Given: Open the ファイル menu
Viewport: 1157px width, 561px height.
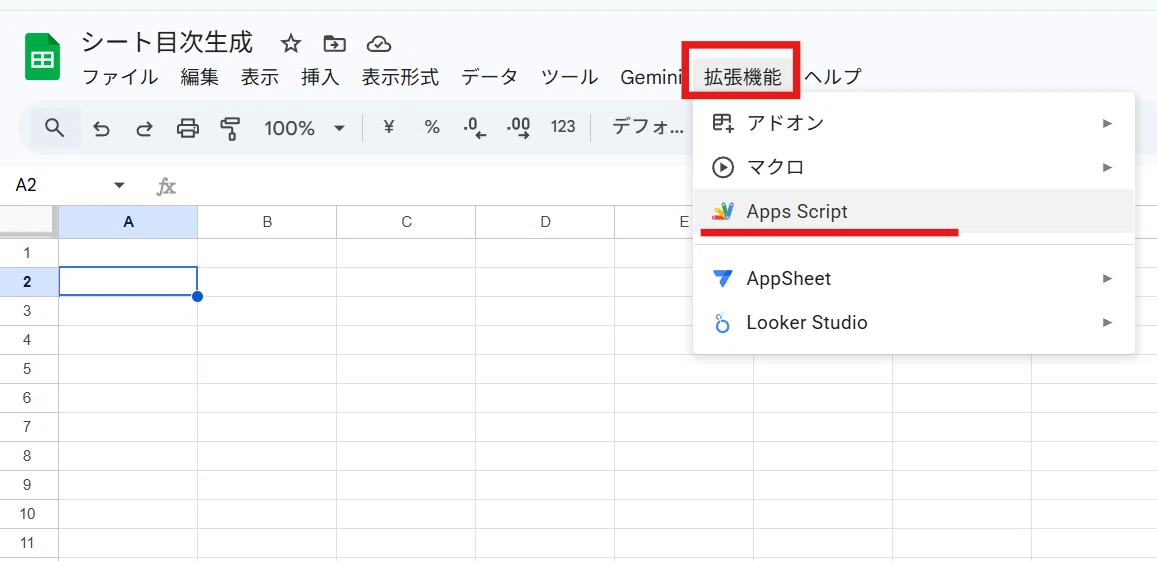Looking at the screenshot, I should [x=120, y=77].
